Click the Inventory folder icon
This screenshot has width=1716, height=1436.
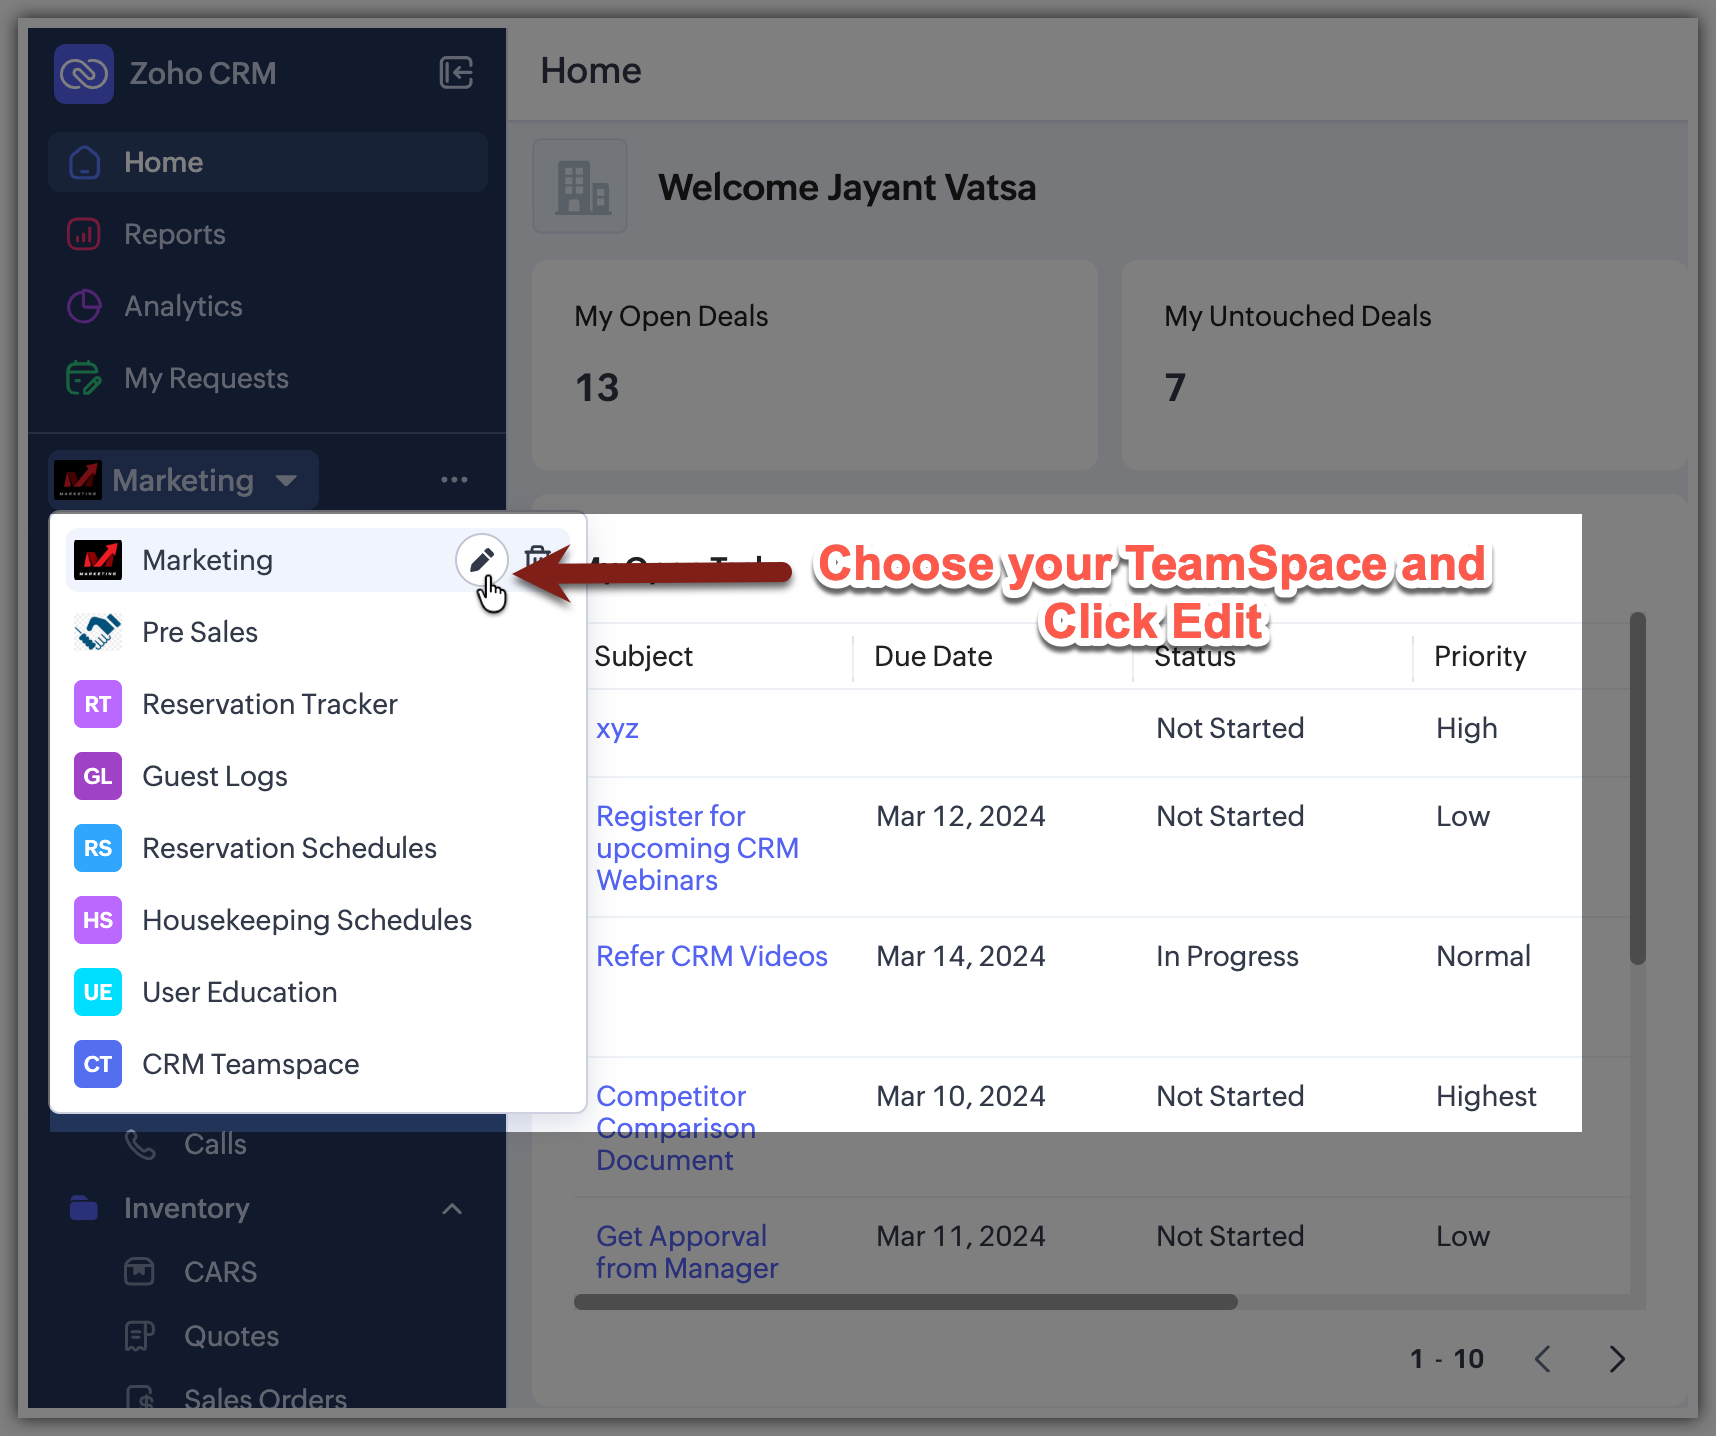[84, 1208]
